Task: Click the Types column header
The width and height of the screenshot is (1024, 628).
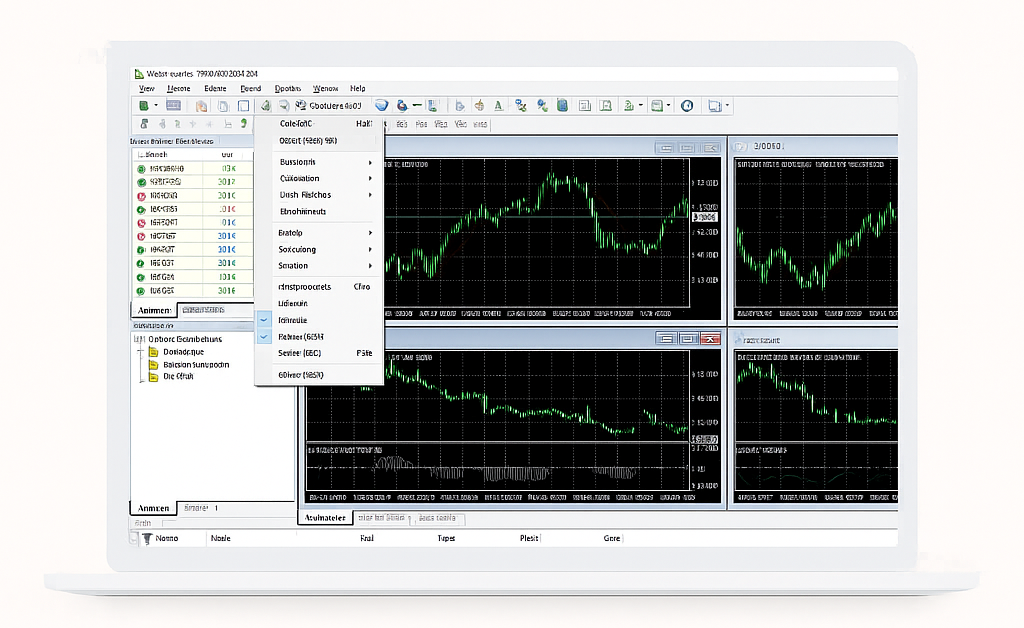Action: pos(446,539)
